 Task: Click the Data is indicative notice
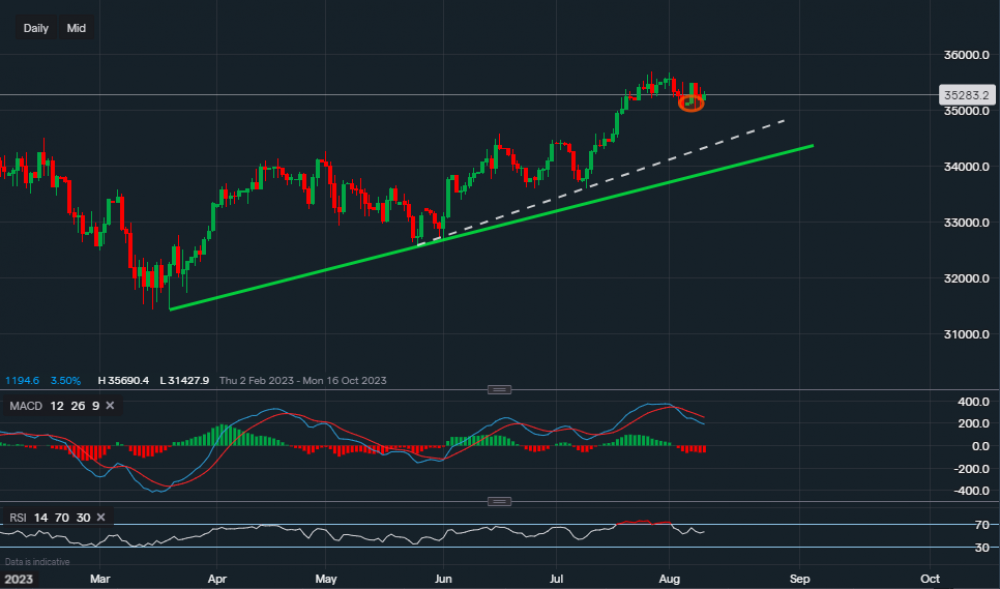point(35,561)
